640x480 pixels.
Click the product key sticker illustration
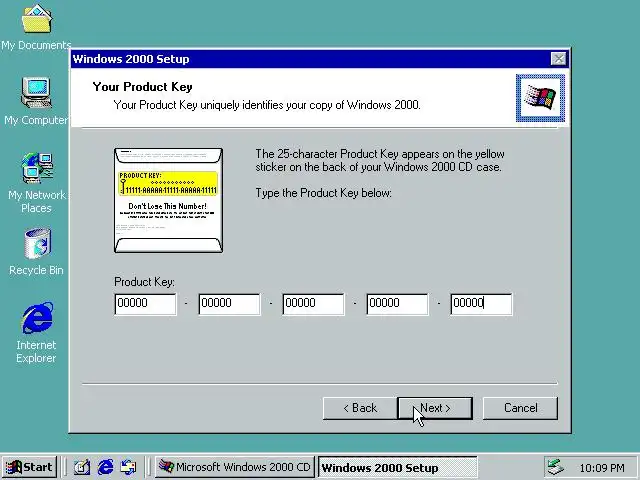pyautogui.click(x=169, y=200)
